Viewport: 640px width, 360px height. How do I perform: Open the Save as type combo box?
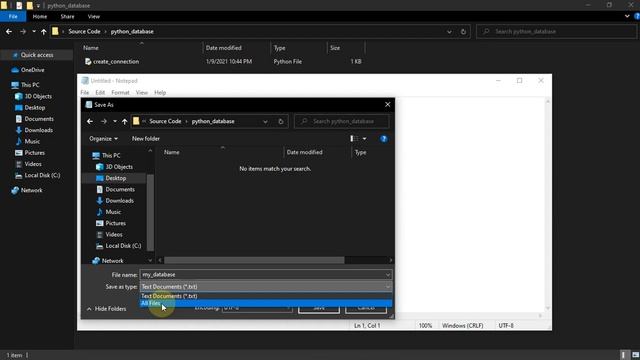tap(266, 287)
